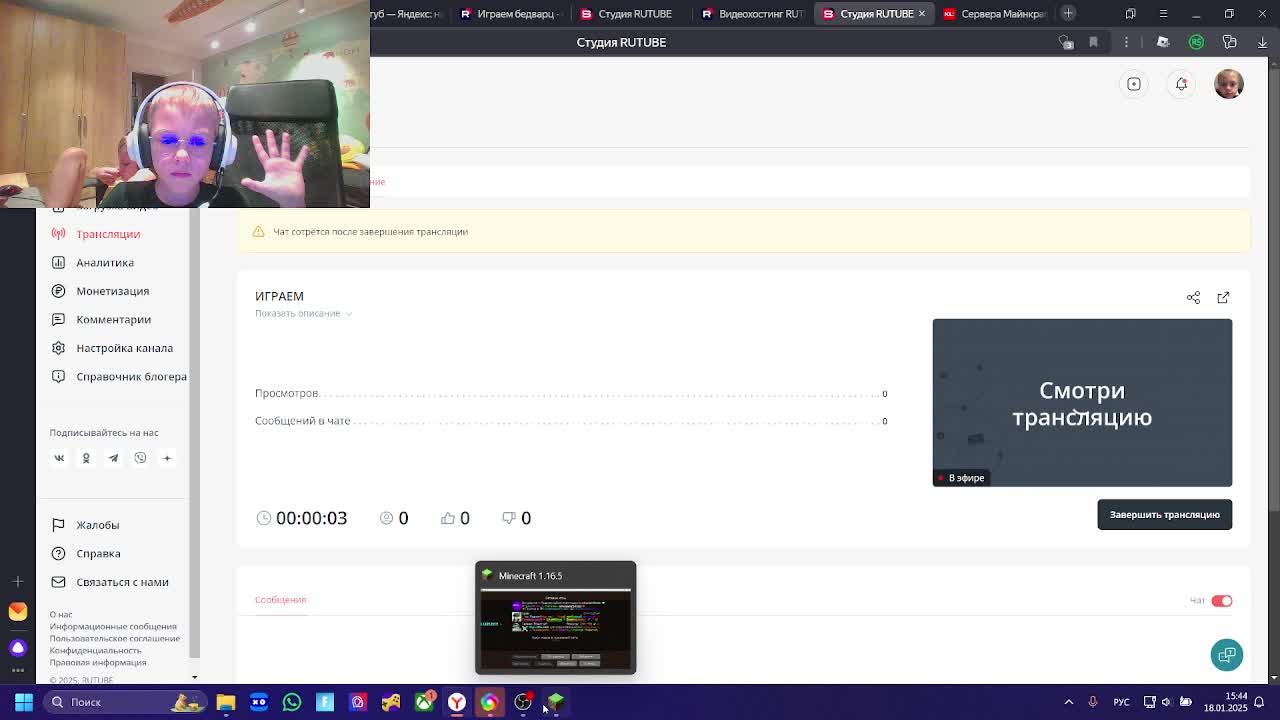Click the upload video icon in header
This screenshot has height=720, width=1280.
pyautogui.click(x=1134, y=84)
